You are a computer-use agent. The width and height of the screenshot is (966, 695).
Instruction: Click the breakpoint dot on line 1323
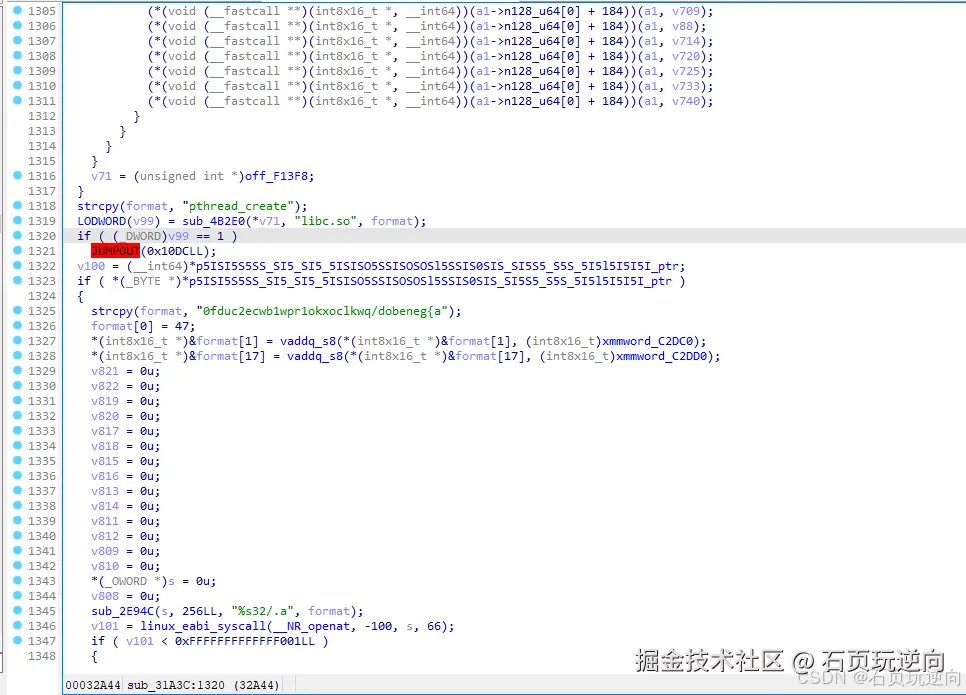coord(17,280)
